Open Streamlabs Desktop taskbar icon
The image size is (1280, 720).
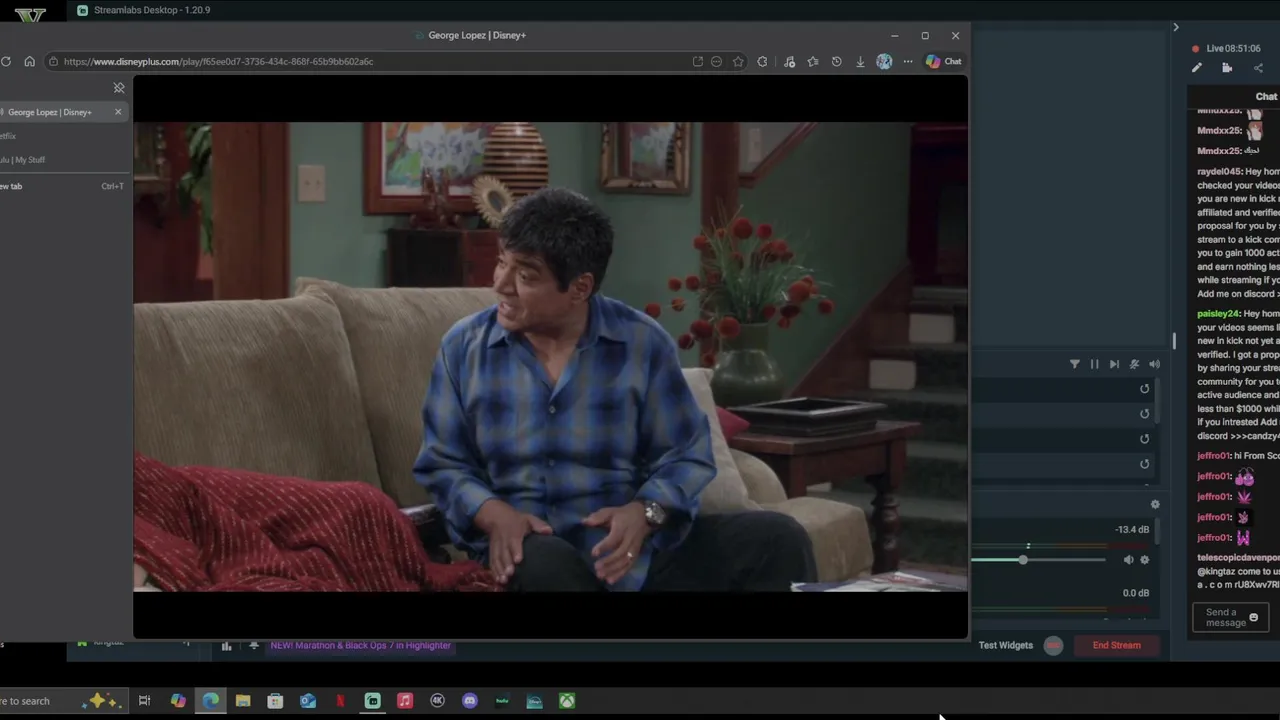[x=373, y=701]
